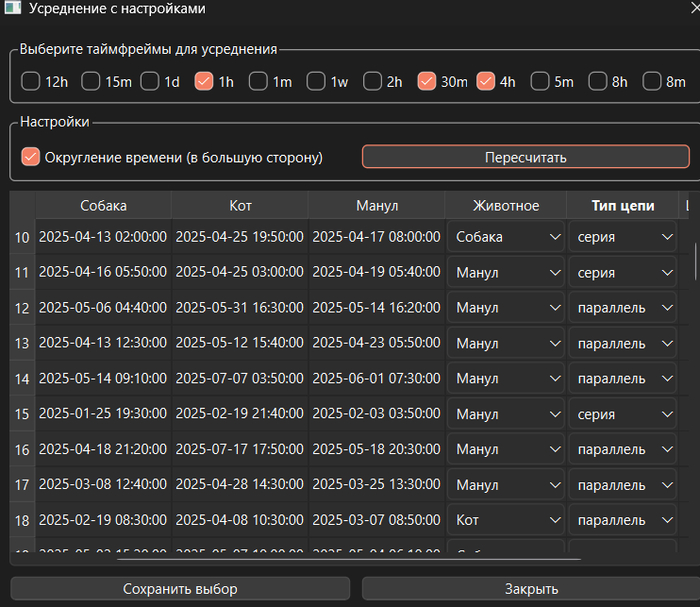Enable the 12h timeframe checkbox

(31, 82)
